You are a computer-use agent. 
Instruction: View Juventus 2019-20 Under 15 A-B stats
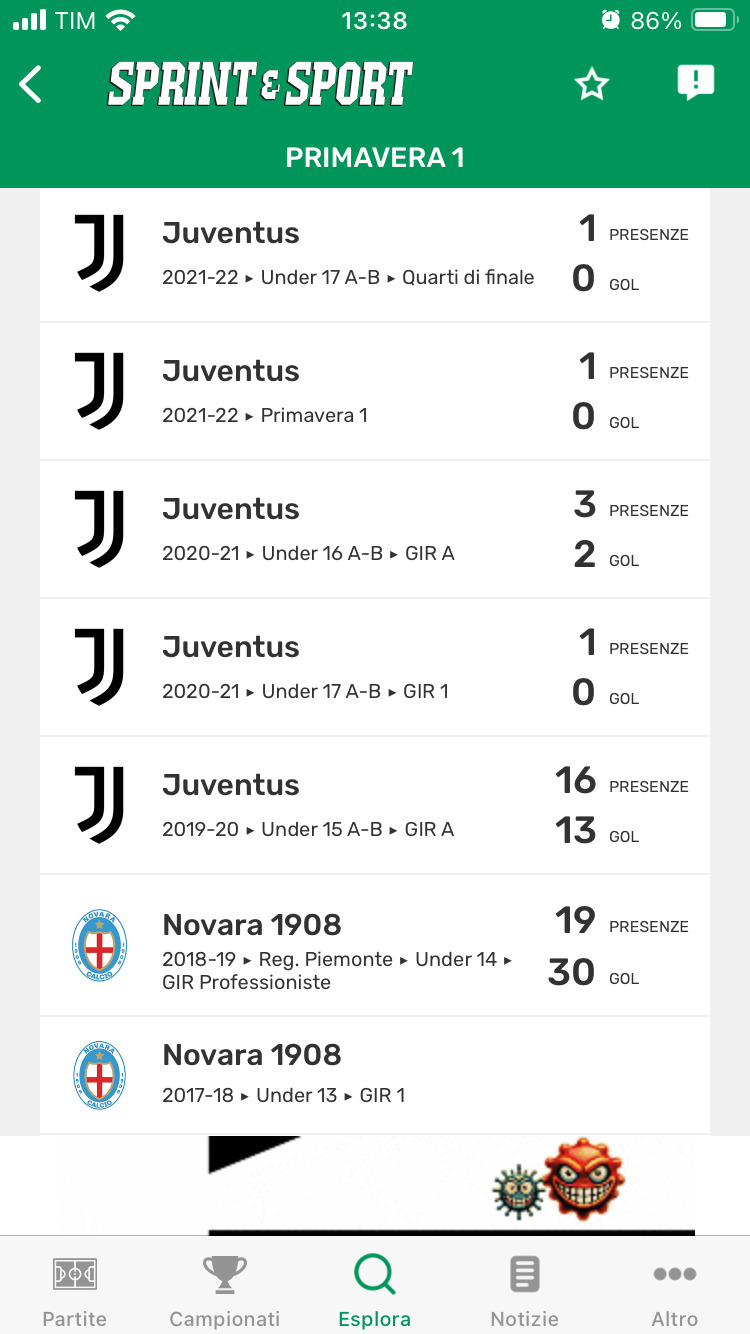350,805
